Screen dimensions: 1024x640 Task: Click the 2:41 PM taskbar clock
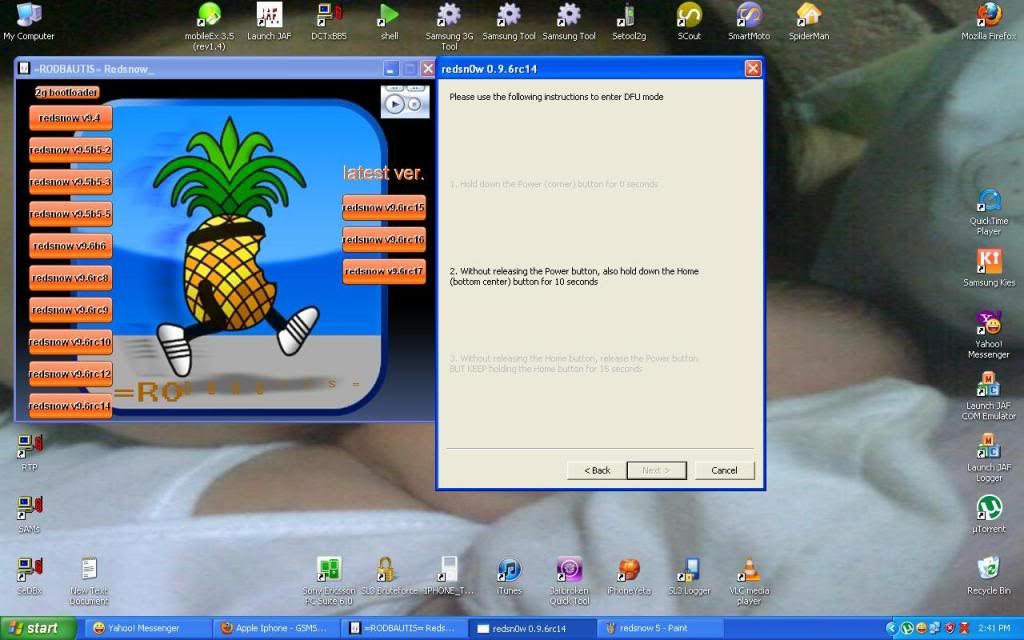(x=993, y=628)
